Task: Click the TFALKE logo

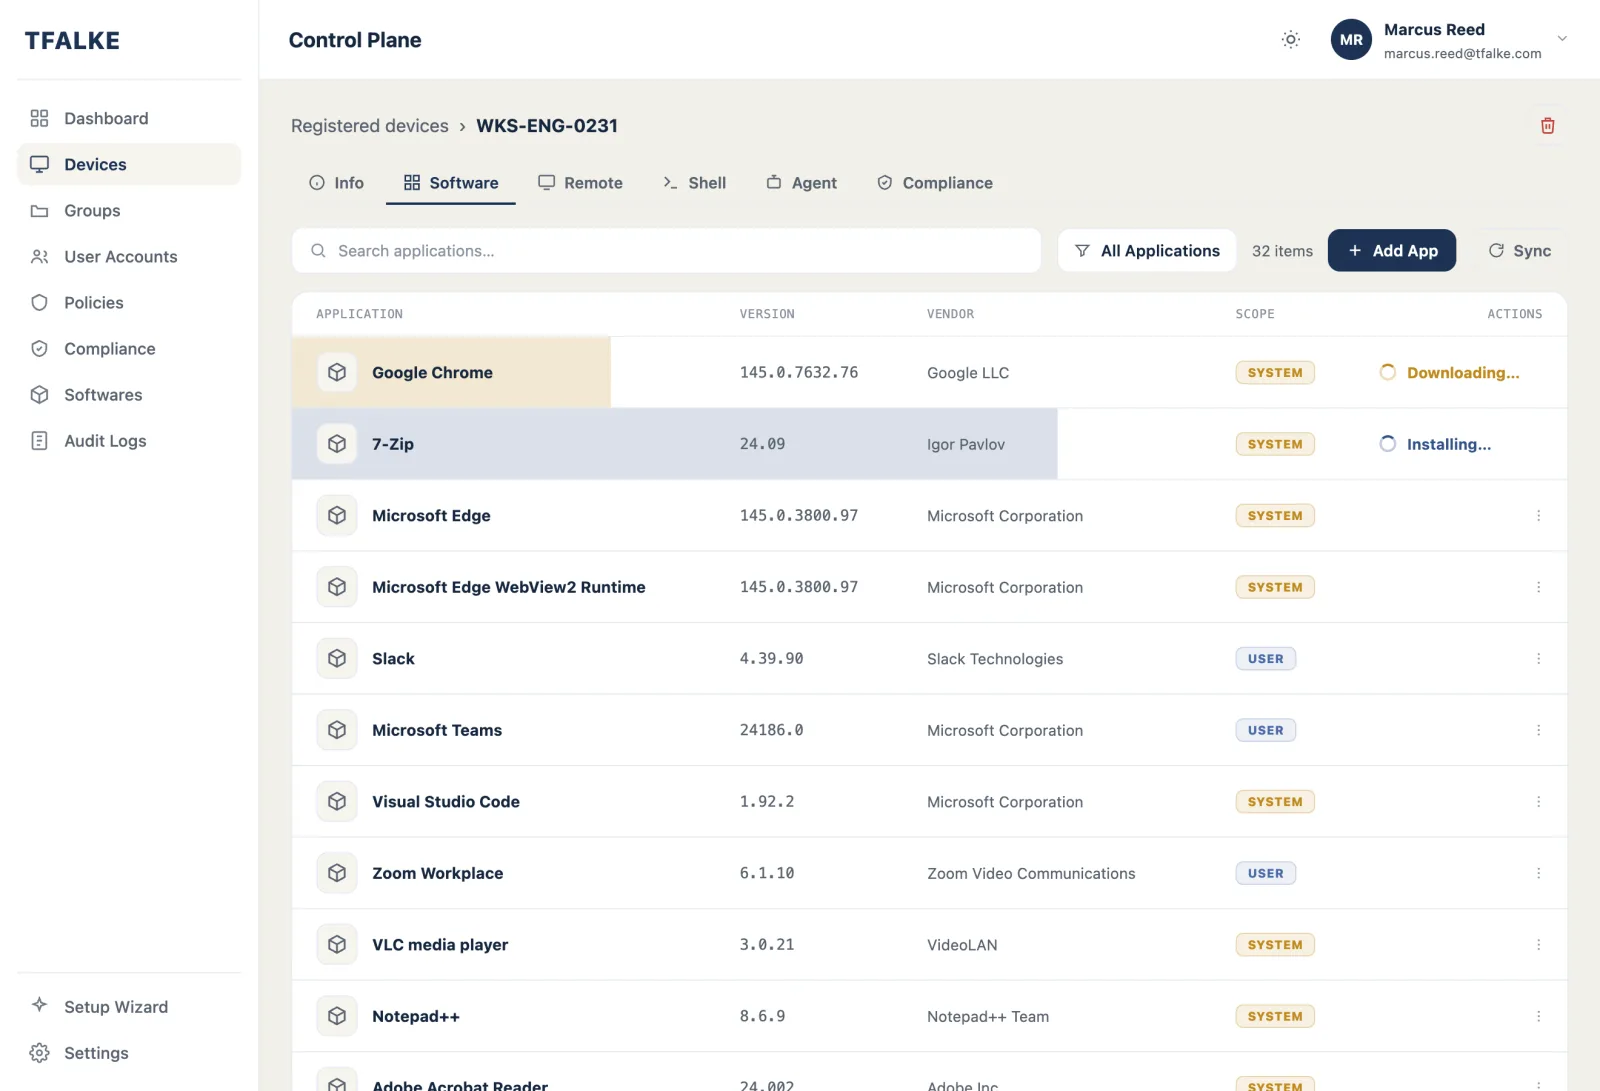Action: [x=72, y=40]
